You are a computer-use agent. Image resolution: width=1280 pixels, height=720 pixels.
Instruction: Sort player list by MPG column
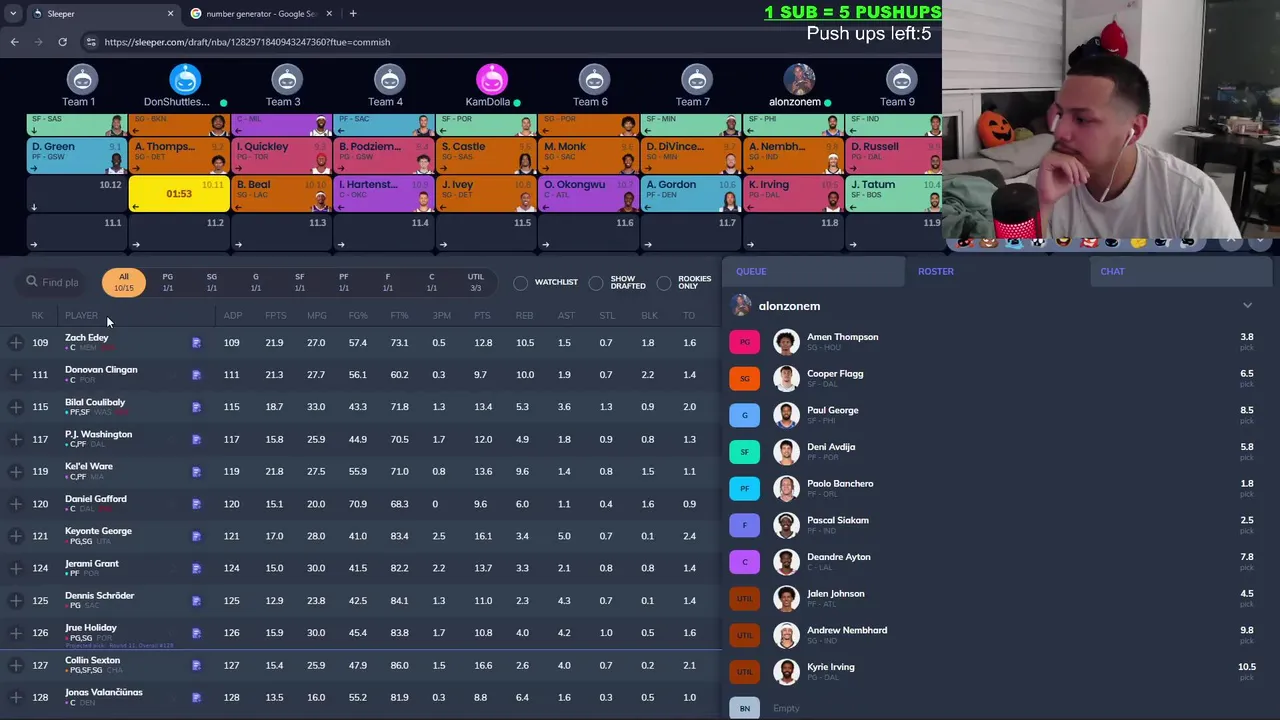pyautogui.click(x=317, y=316)
